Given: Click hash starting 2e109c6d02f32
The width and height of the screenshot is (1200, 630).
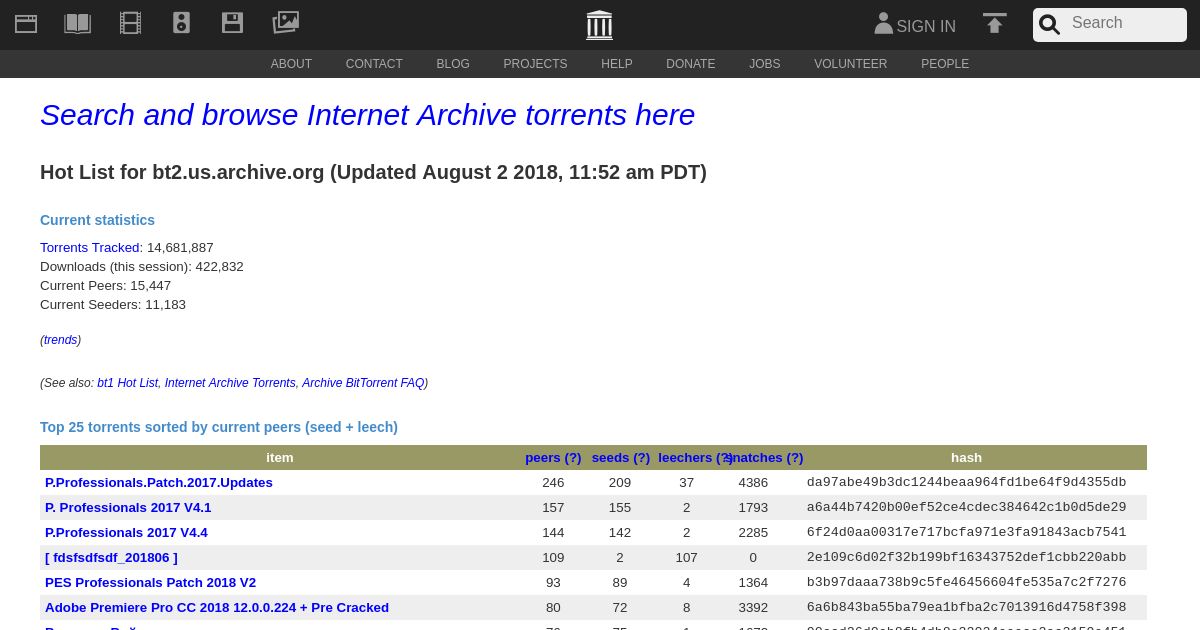Looking at the screenshot, I should 966,558.
